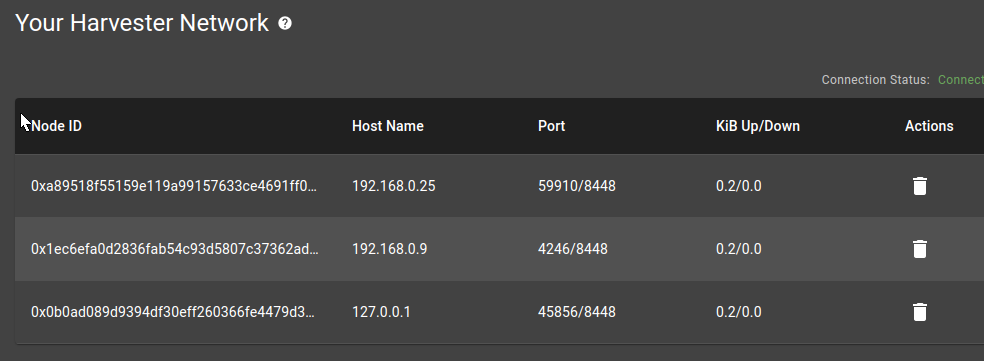
Task: Click the green connection status text
Action: 961,80
